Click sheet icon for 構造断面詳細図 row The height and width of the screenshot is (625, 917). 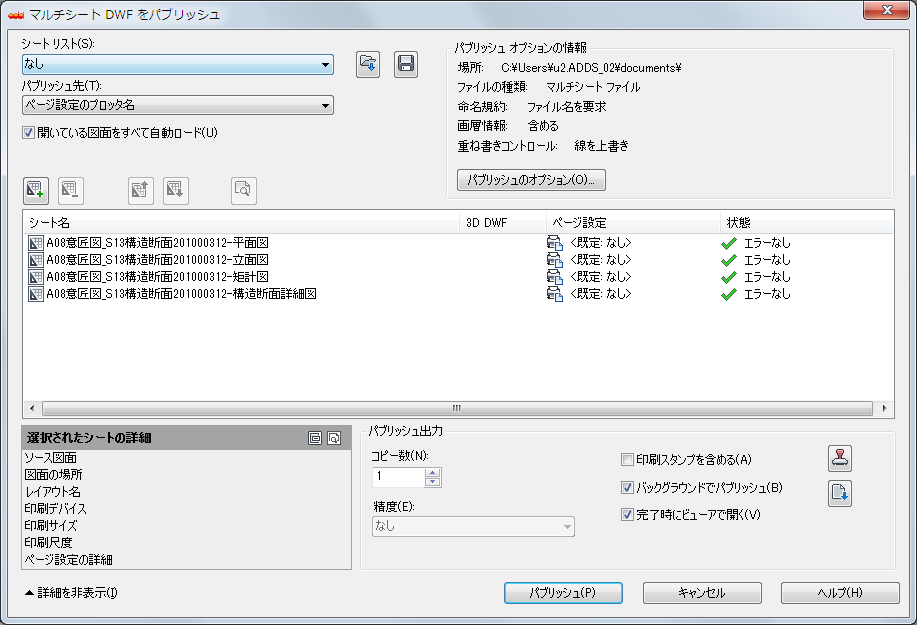tap(36, 293)
